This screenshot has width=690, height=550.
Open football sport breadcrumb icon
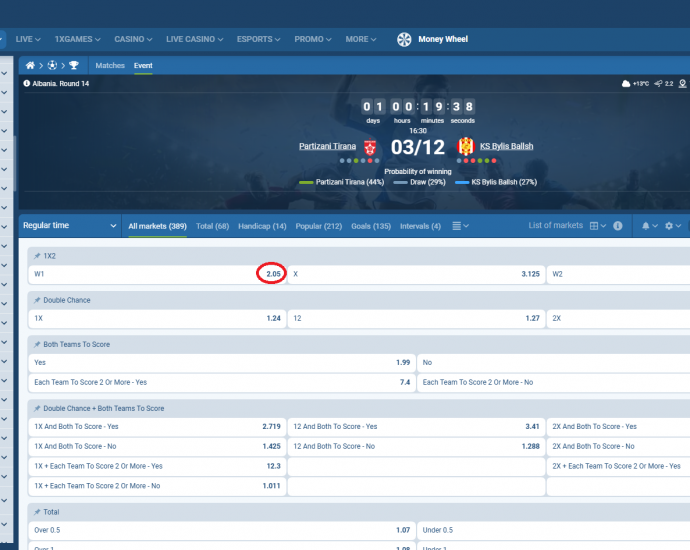[52, 66]
